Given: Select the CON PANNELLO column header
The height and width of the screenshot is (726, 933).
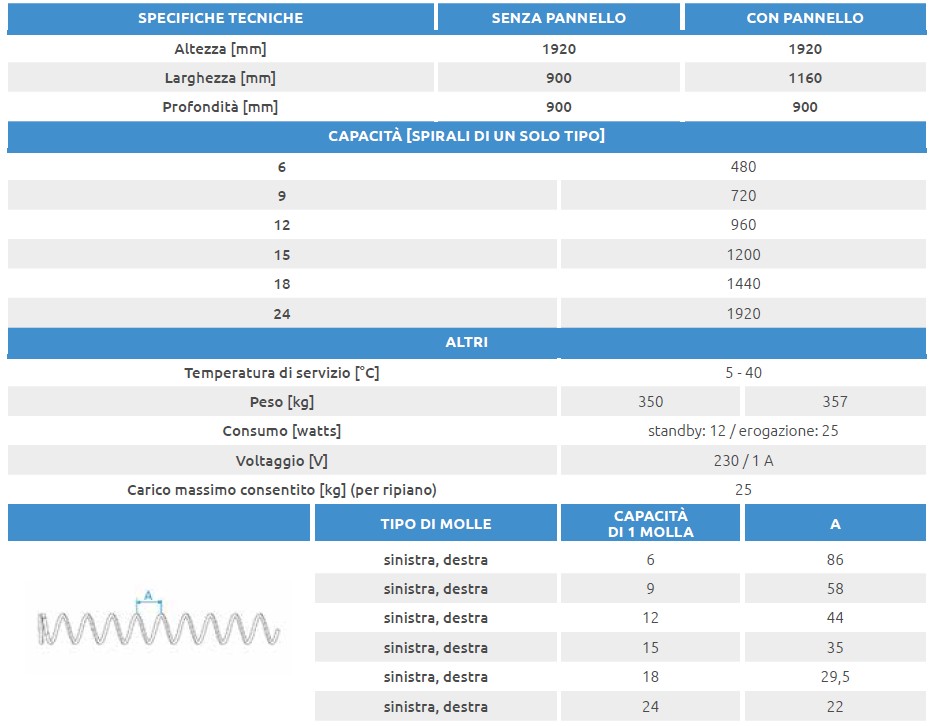Looking at the screenshot, I should point(805,18).
